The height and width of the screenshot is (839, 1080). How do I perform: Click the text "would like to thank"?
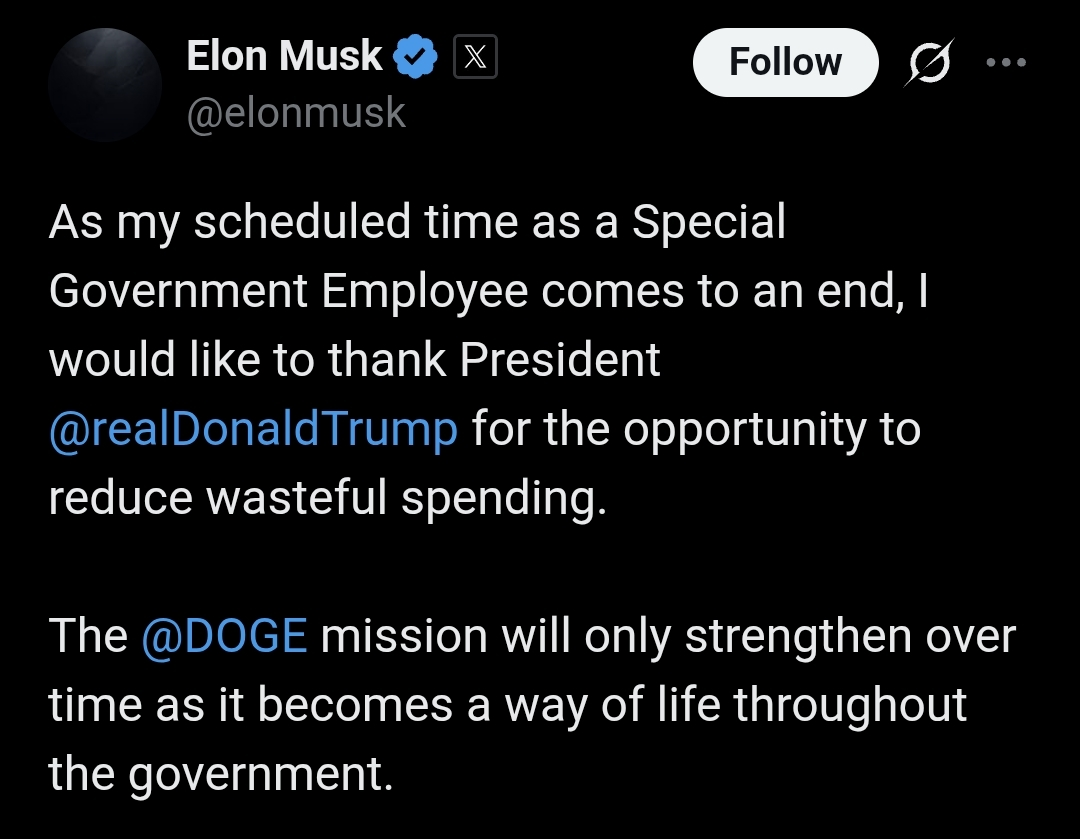click(247, 360)
